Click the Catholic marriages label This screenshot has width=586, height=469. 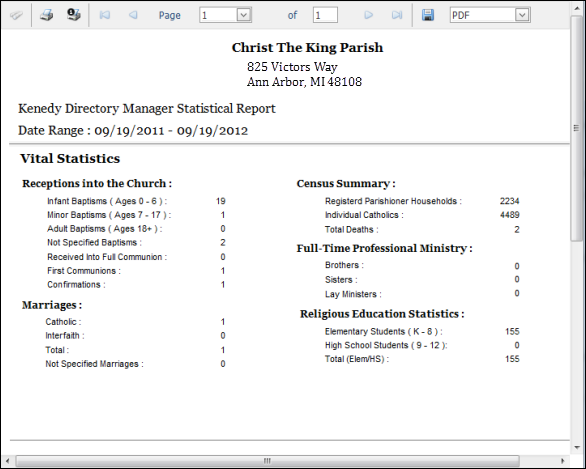click(x=63, y=322)
